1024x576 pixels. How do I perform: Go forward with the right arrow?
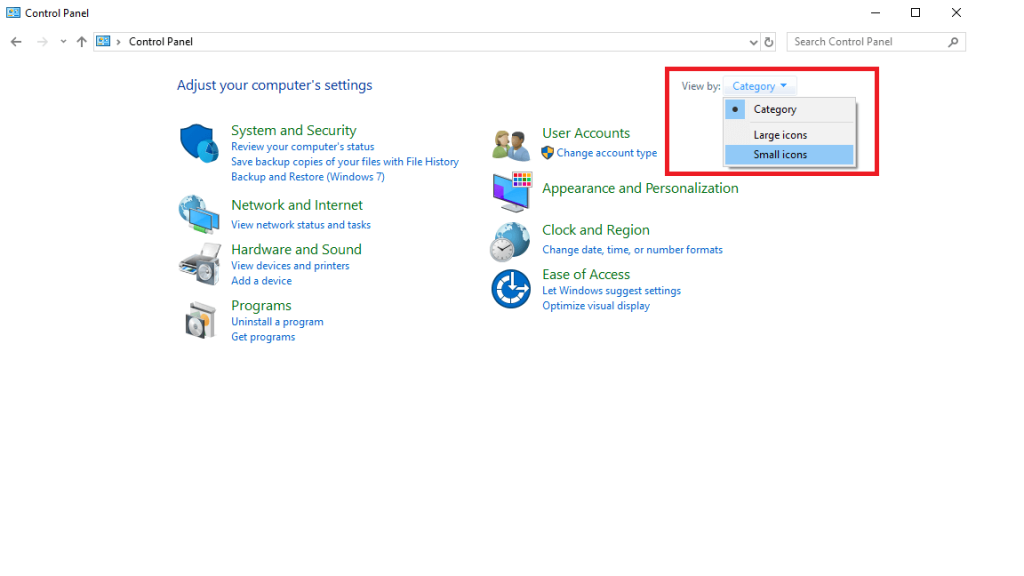click(x=42, y=42)
